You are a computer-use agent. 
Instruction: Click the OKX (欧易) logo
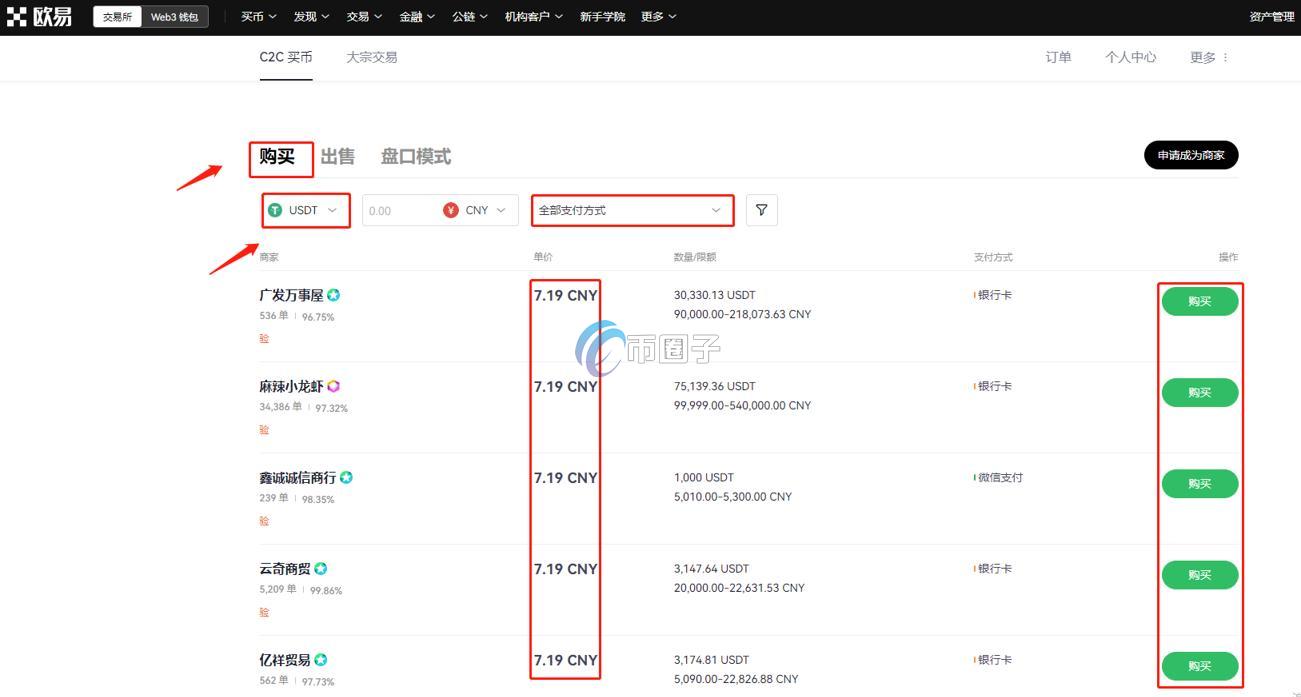click(x=39, y=16)
